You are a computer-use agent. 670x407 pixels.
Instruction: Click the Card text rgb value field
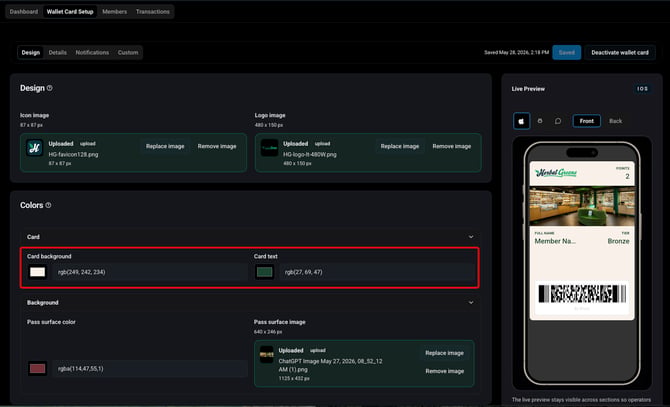click(x=376, y=272)
